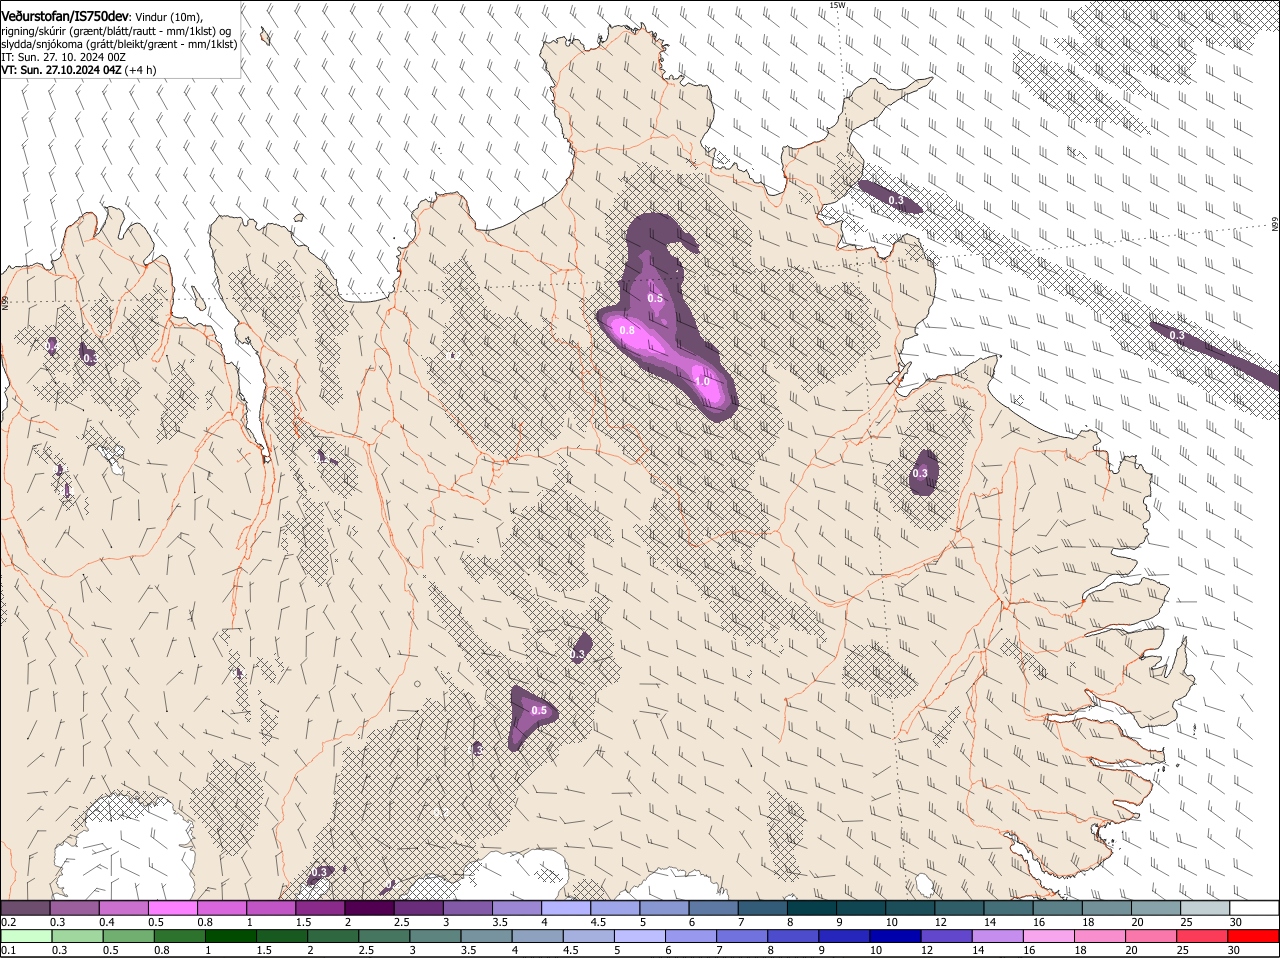This screenshot has height=958, width=1280.
Task: Click the '(+4 h)' forecast offset text
Action: click(x=142, y=70)
